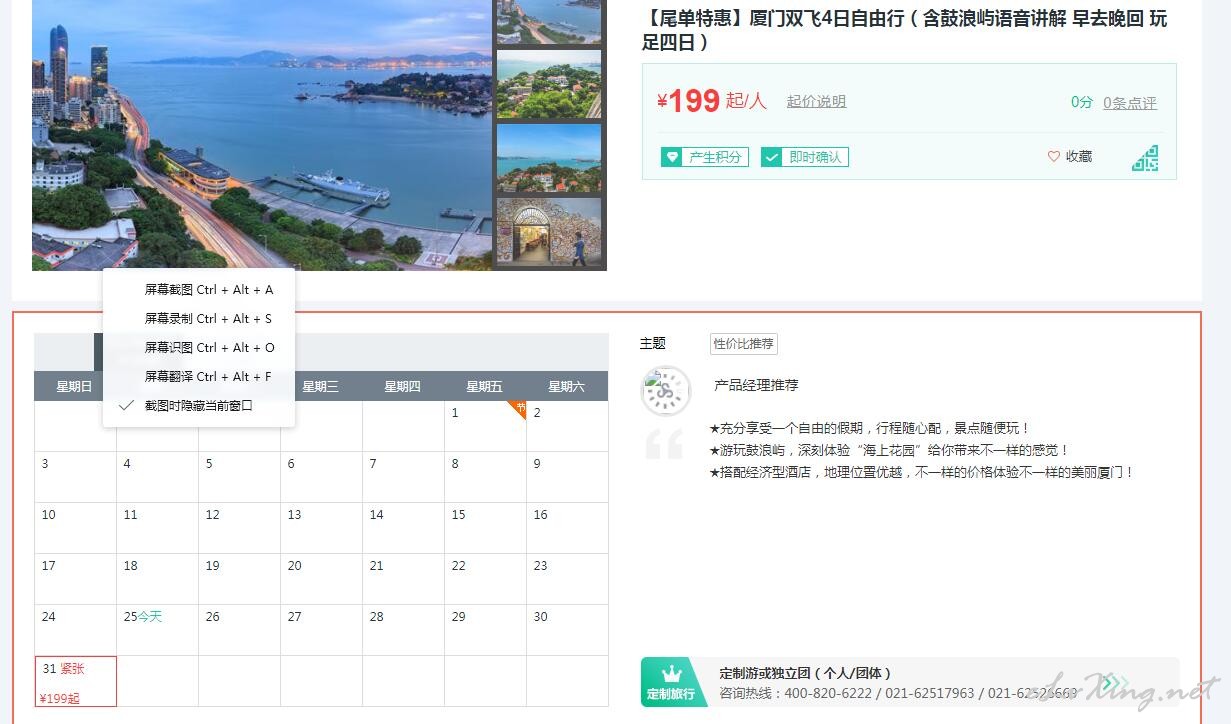Click the 【尾单特惠】厦门双飞4日自由行 title

[x=904, y=30]
